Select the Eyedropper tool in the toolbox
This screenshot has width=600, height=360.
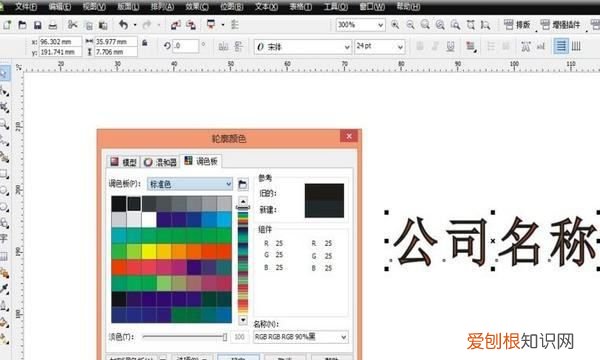point(4,289)
